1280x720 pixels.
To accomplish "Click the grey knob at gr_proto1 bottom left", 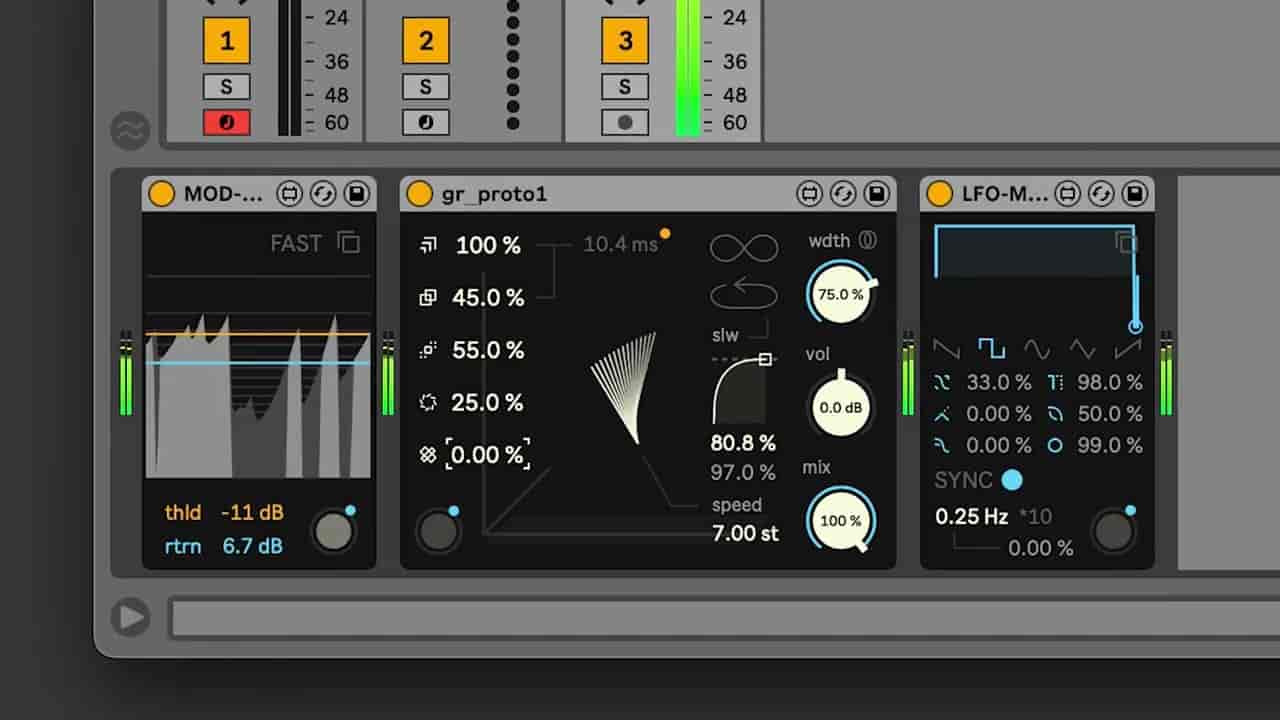I will point(437,532).
